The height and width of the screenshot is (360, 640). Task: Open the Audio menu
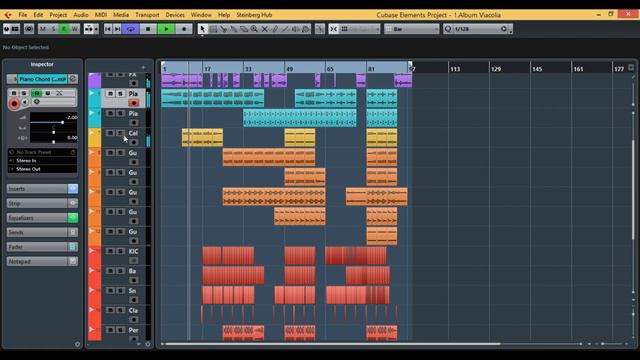[81, 15]
